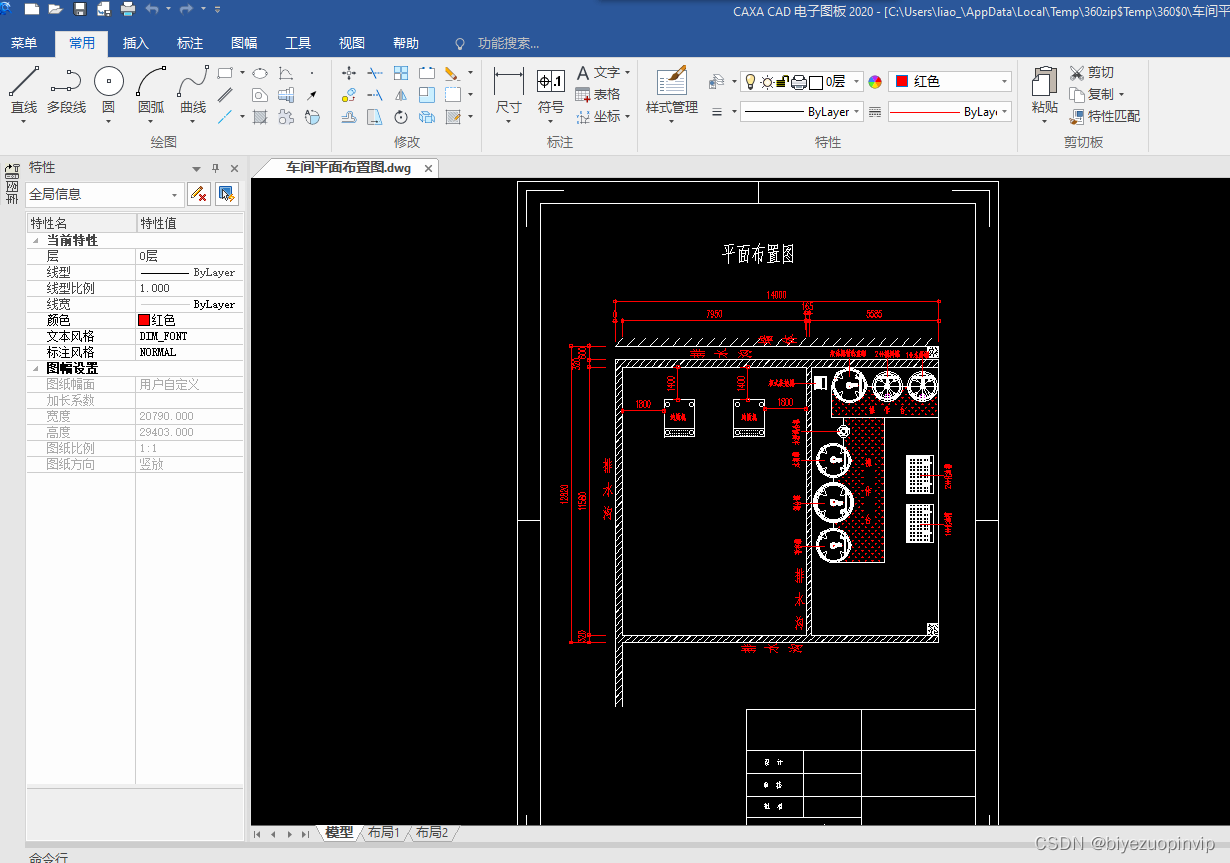Click the move tool with four arrows
The height and width of the screenshot is (863, 1230).
pyautogui.click(x=349, y=73)
